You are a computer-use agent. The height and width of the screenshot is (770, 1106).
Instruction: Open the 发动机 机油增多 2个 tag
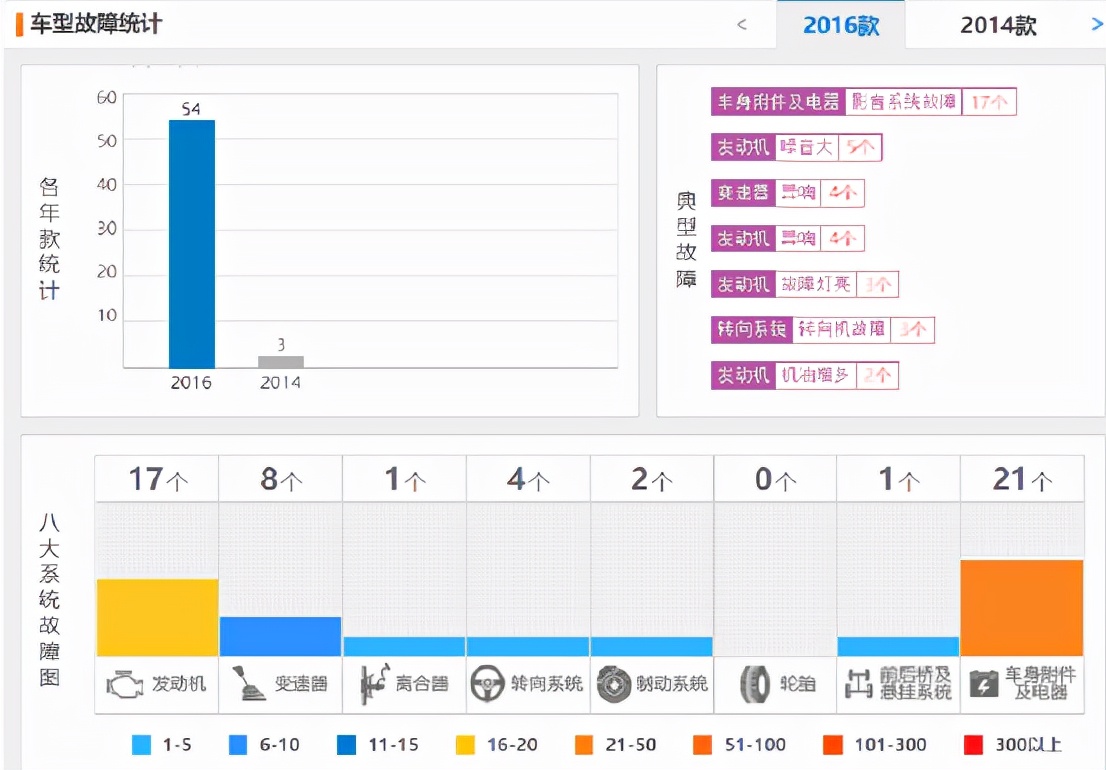point(805,375)
